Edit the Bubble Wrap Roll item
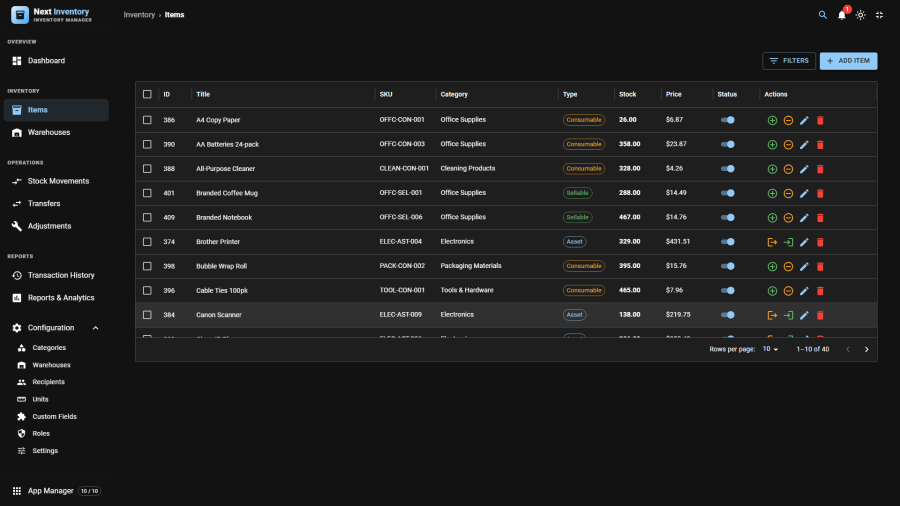Viewport: 900px width, 506px height. [x=804, y=267]
